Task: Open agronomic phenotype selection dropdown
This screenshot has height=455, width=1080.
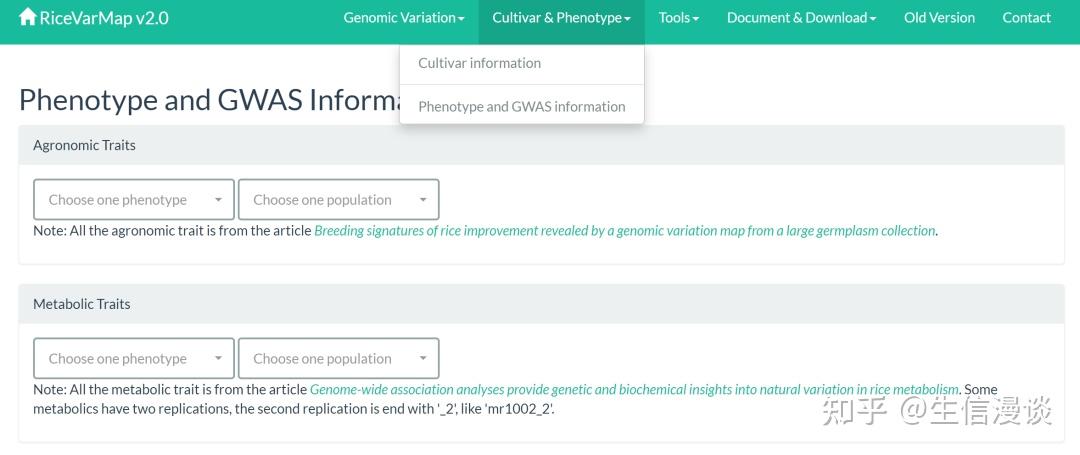Action: 134,200
